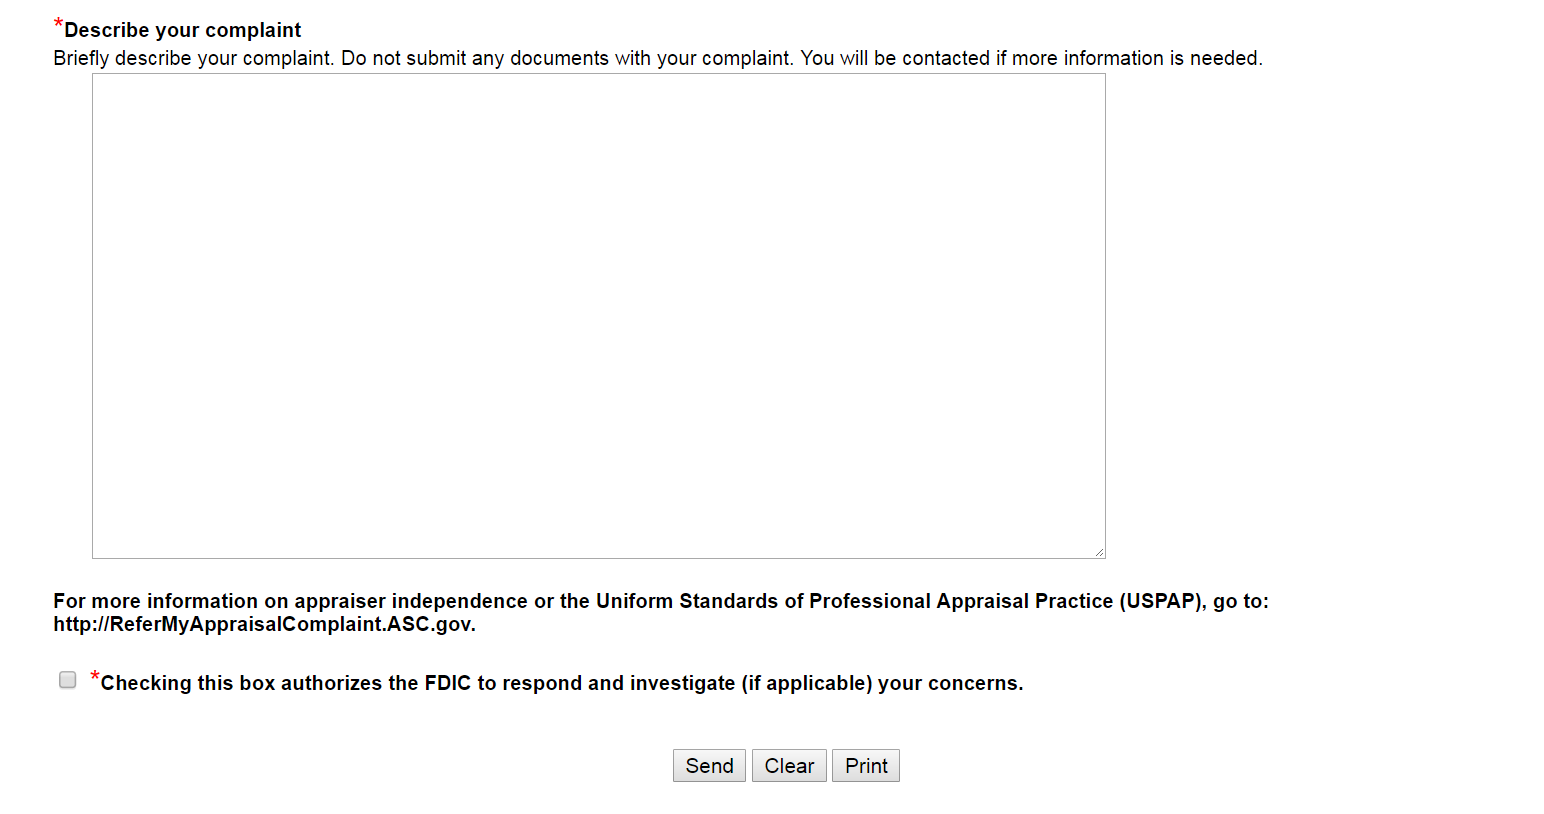Check the FDIC authorization checkbox
The image size is (1544, 814).
(68, 680)
